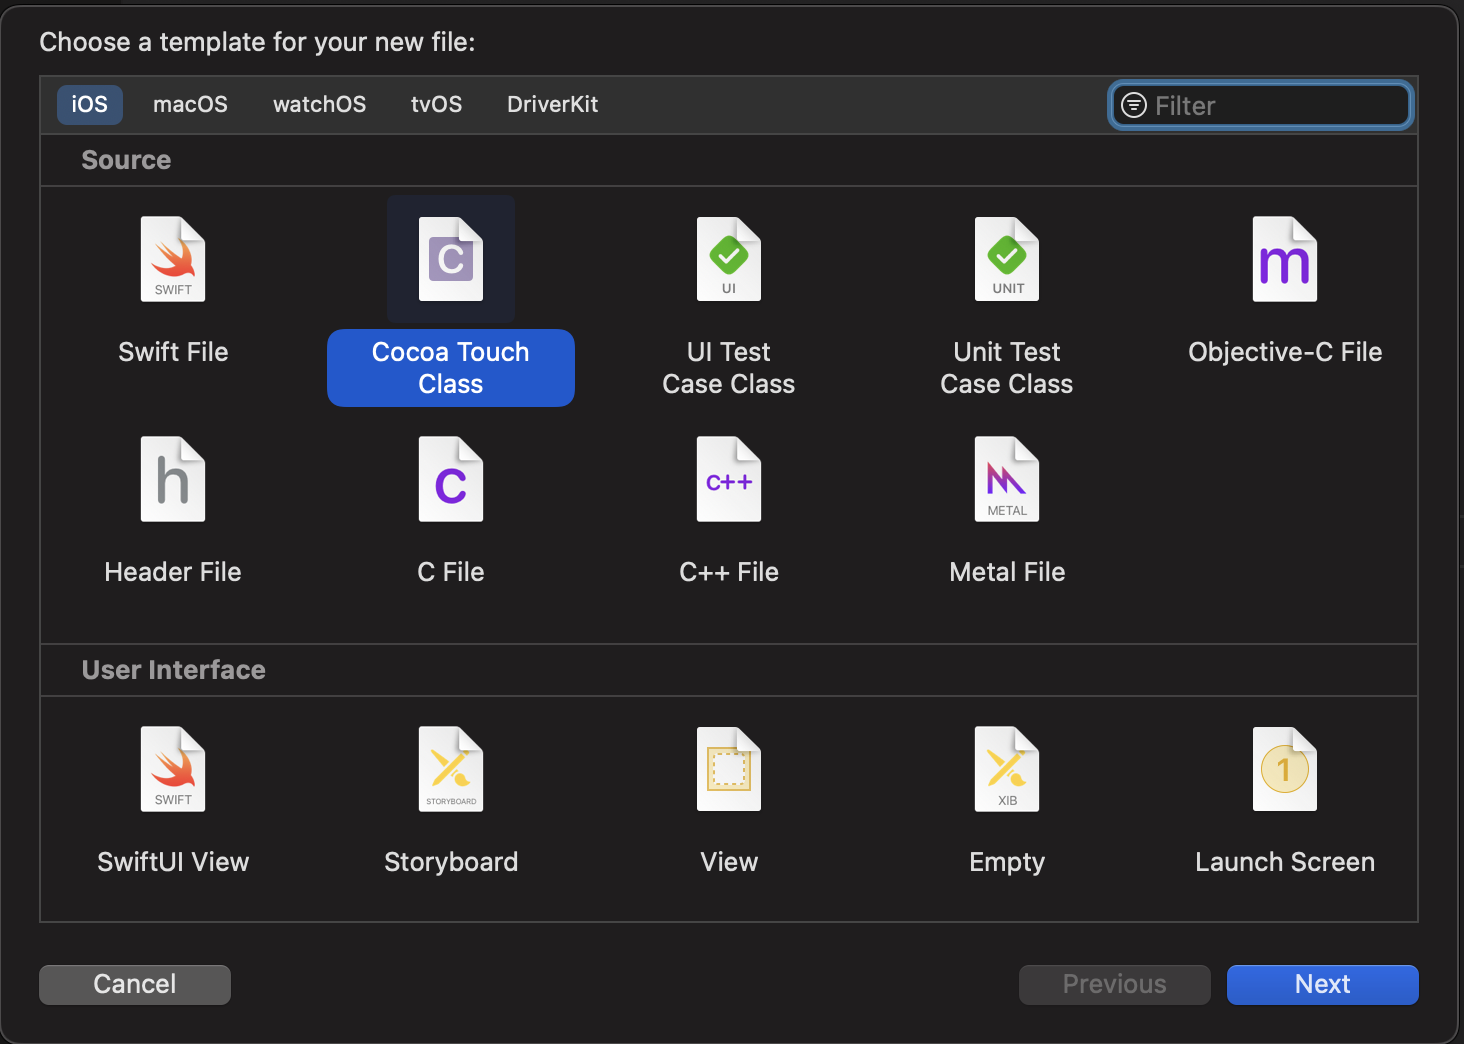Click the 'Objective-C File' label
This screenshot has height=1044, width=1464.
coord(1285,352)
